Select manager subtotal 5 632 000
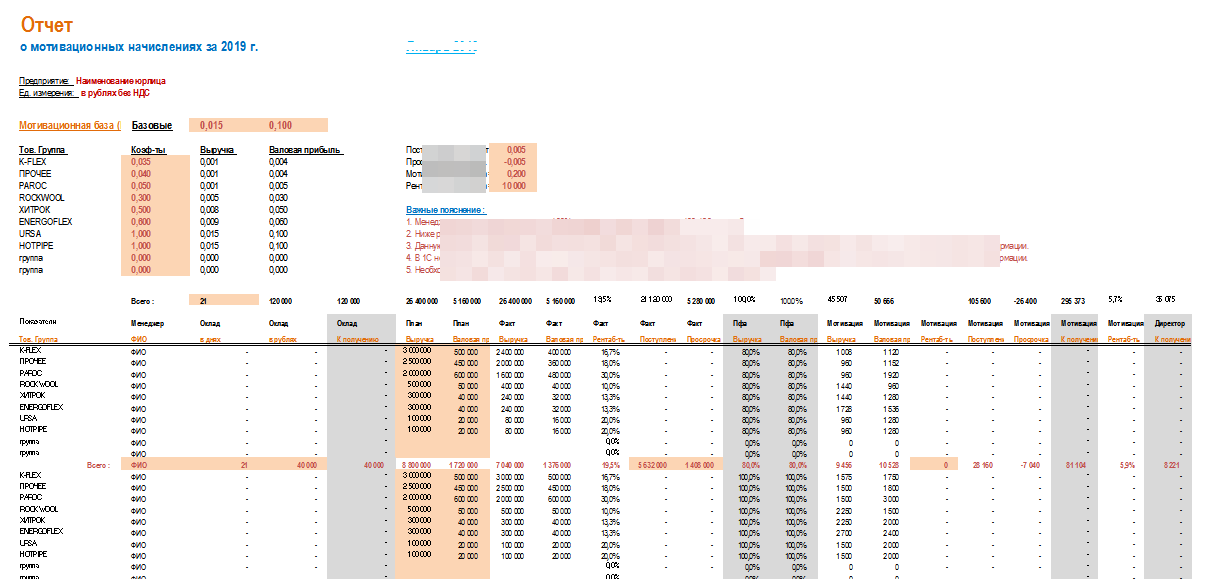This screenshot has height=579, width=1210. 651,464
